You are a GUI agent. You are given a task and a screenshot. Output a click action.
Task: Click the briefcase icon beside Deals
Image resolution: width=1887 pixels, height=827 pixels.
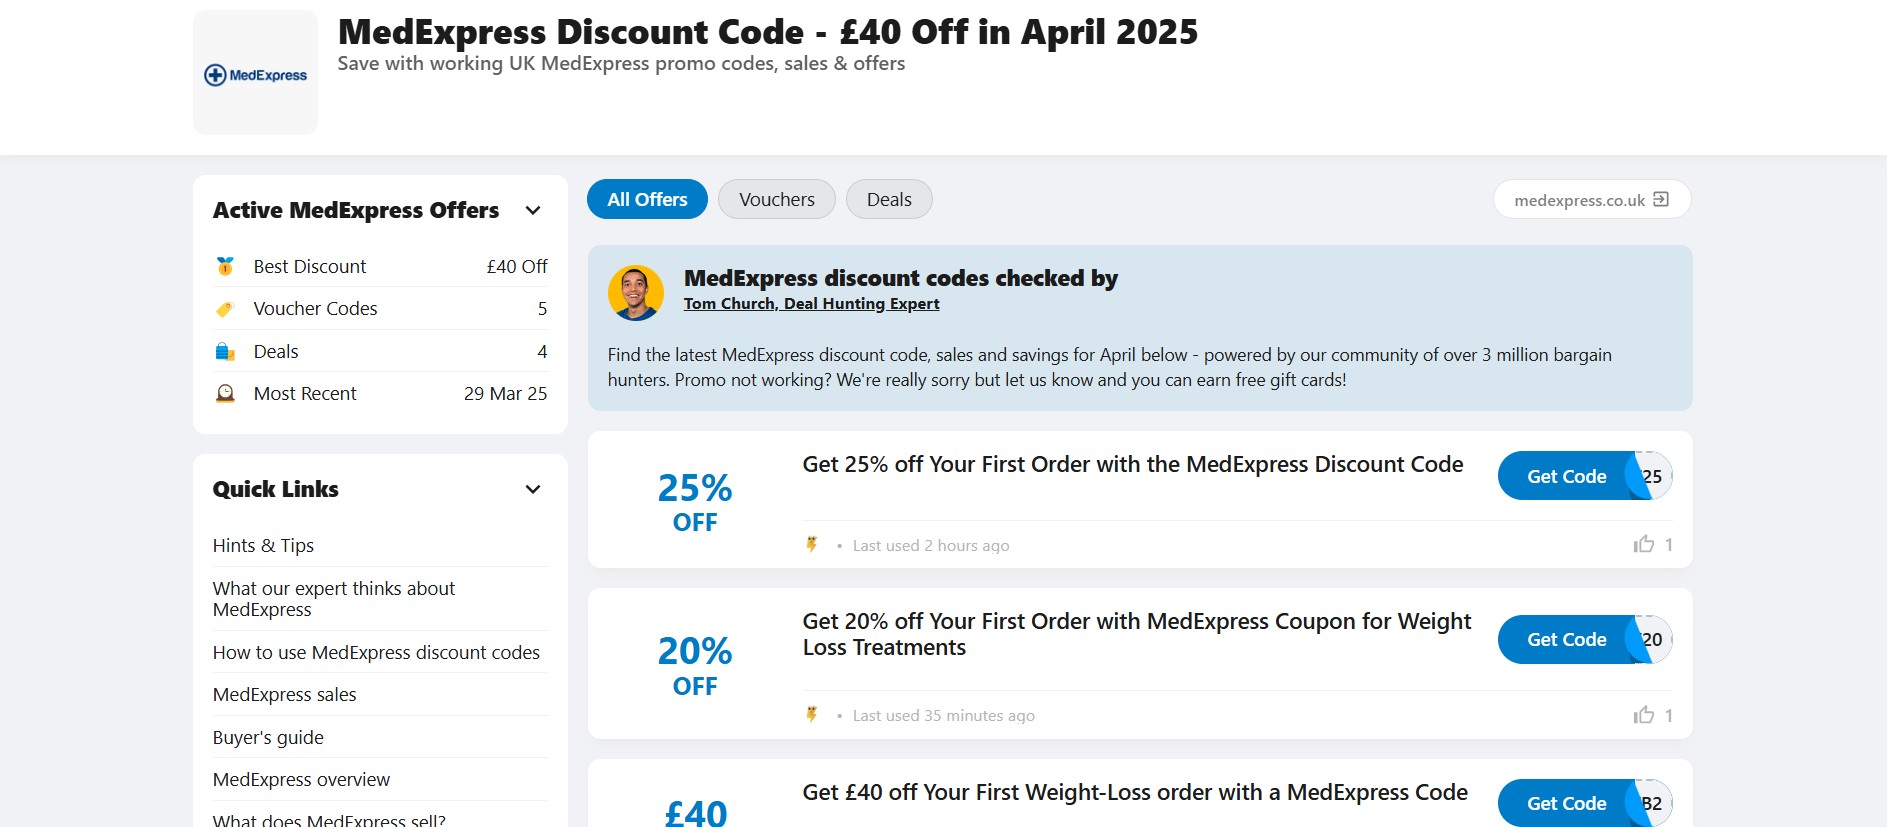[225, 351]
